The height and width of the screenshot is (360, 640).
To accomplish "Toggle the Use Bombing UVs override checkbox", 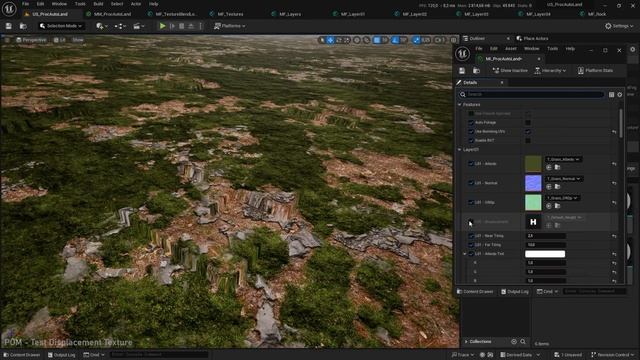I will (x=471, y=131).
